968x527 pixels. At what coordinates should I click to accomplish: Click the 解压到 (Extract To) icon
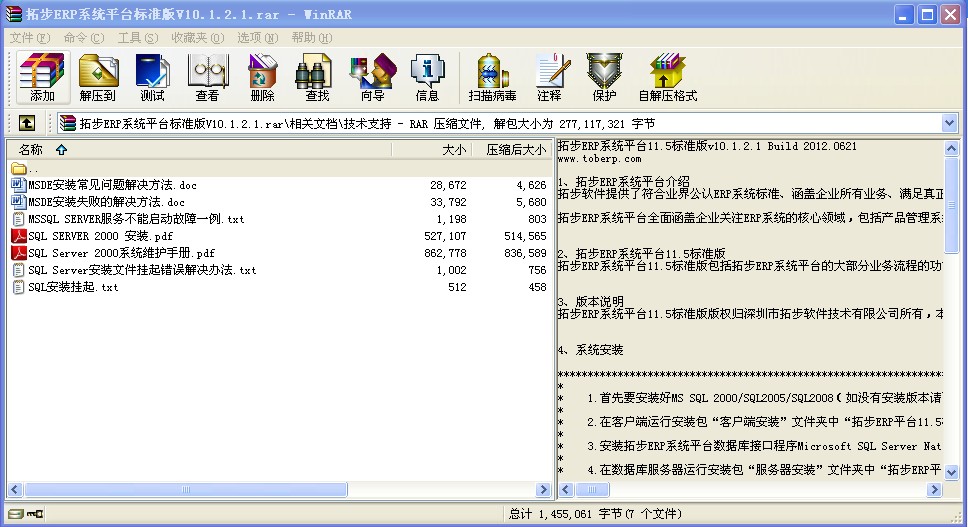[x=98, y=78]
